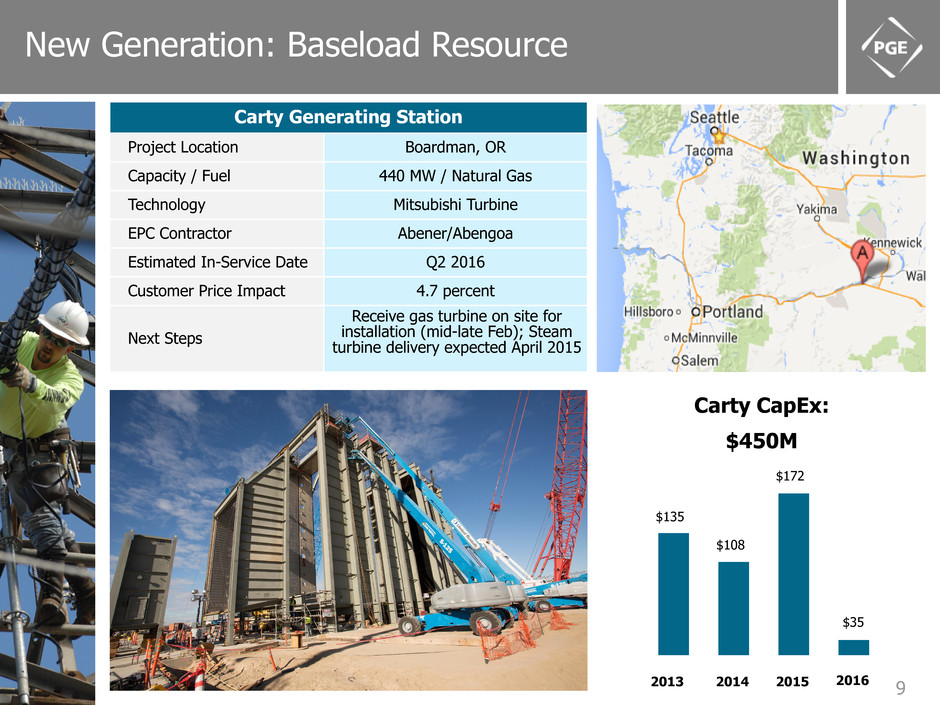The image size is (940, 705).
Task: Click the Seattle city dot on the map
Action: point(714,131)
